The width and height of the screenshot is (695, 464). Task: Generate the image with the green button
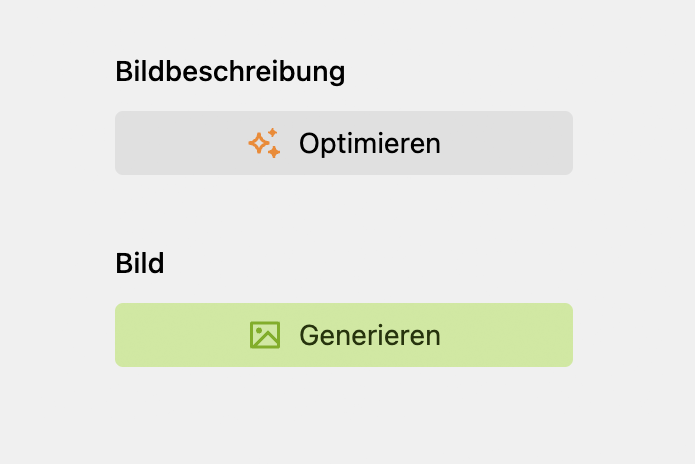point(343,335)
